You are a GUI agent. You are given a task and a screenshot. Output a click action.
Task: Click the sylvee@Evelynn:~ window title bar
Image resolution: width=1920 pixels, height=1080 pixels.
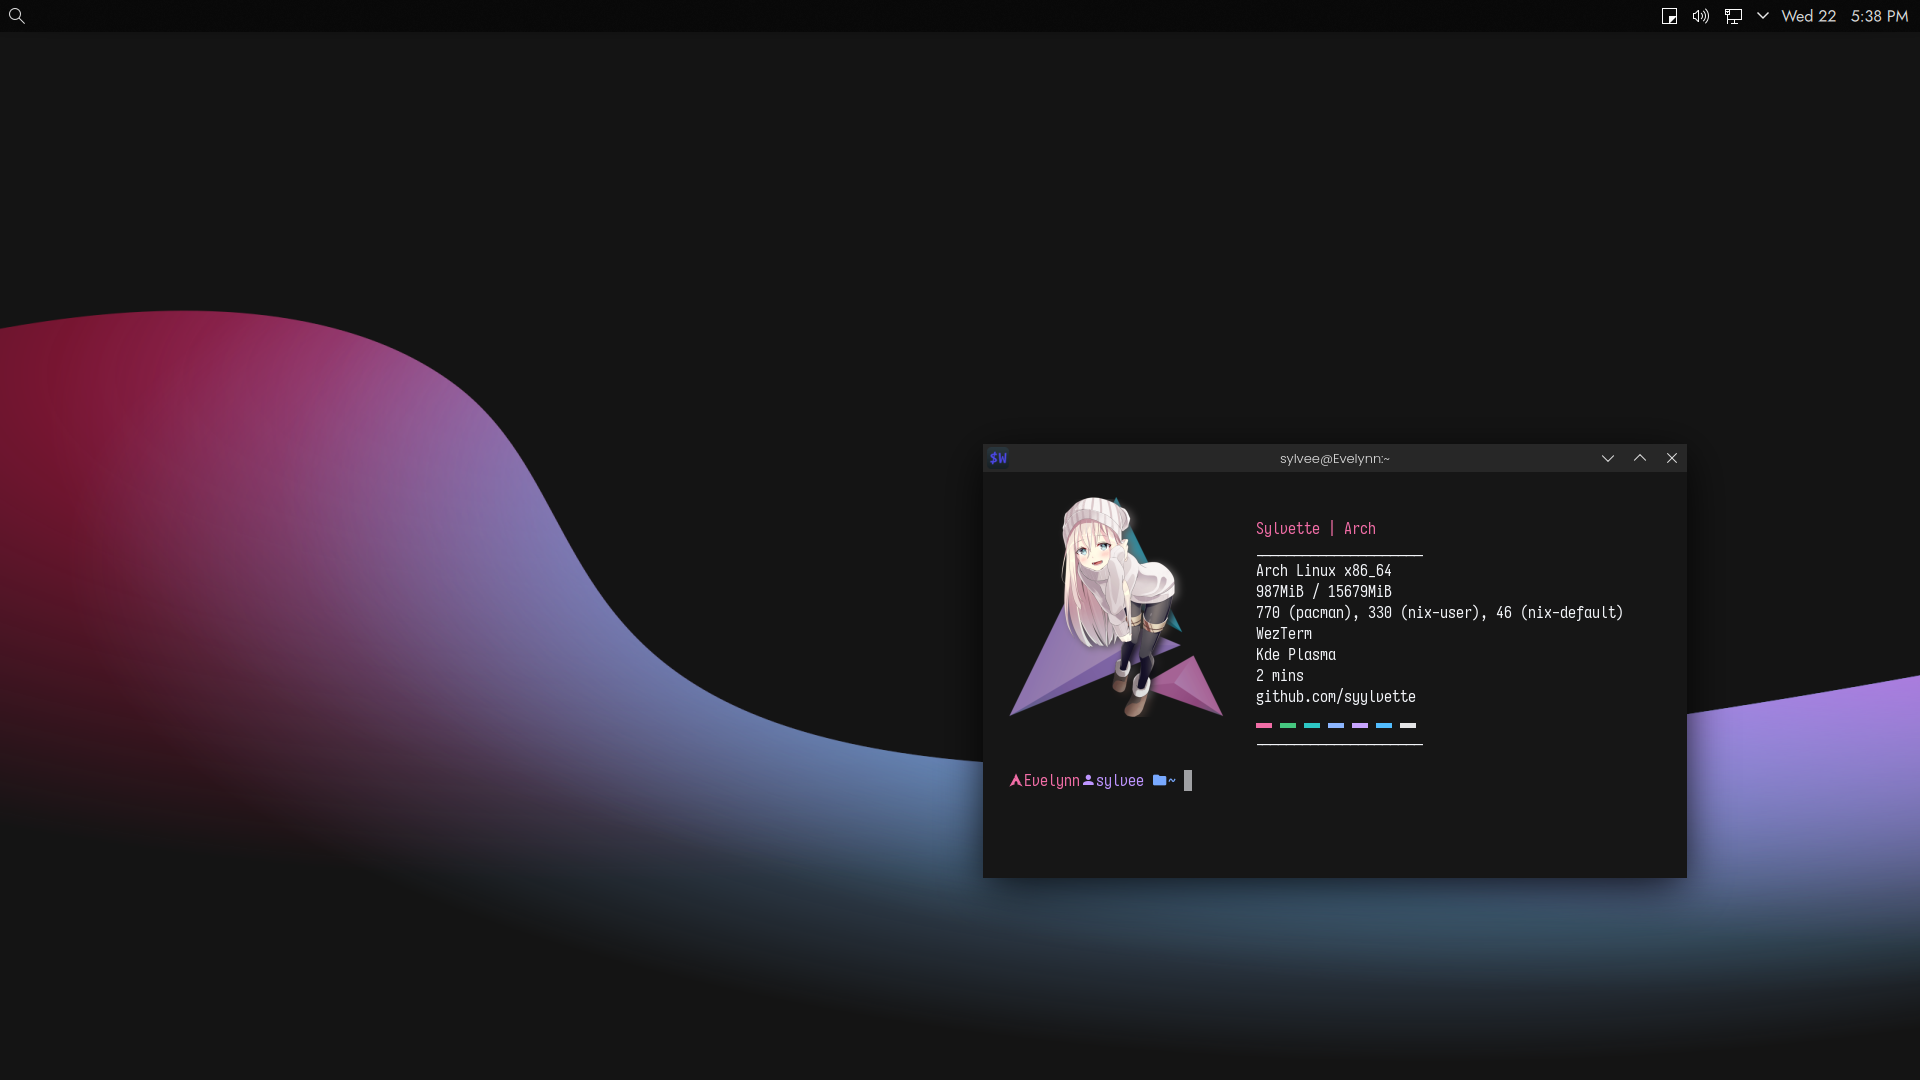tap(1334, 458)
